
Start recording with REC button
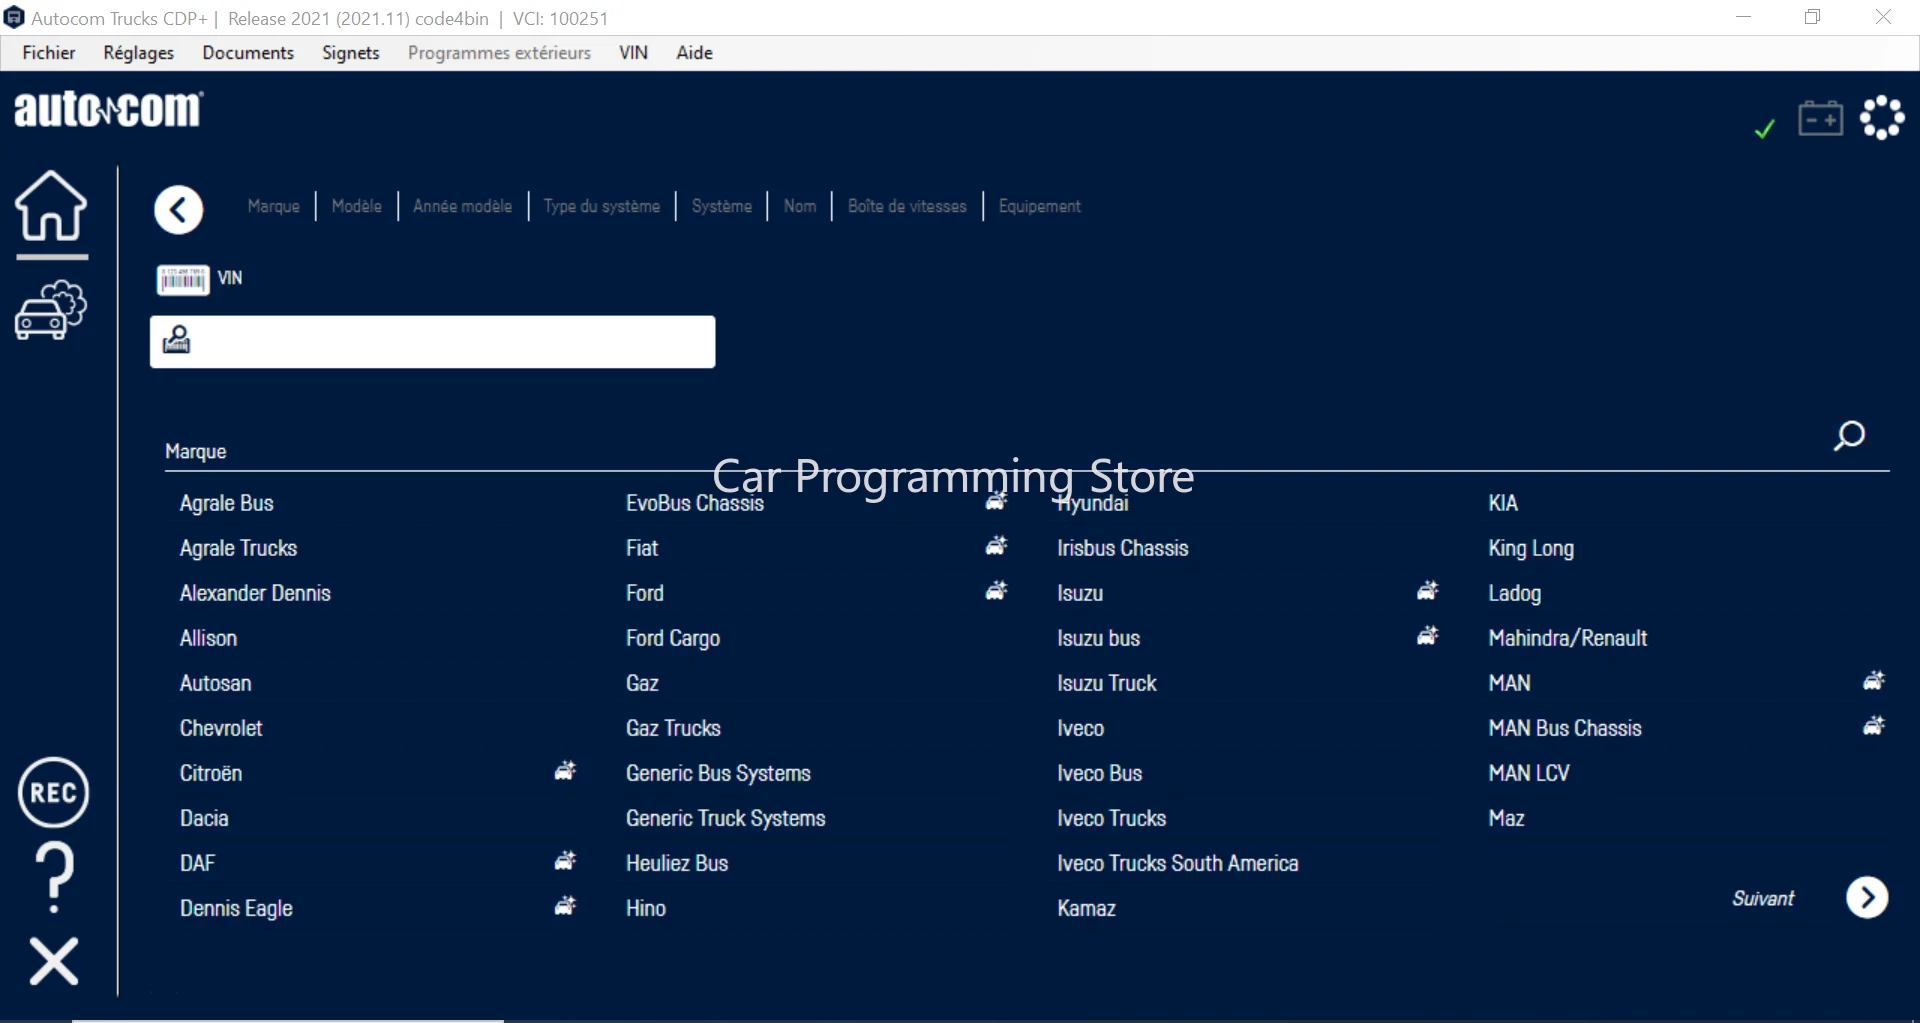[54, 793]
